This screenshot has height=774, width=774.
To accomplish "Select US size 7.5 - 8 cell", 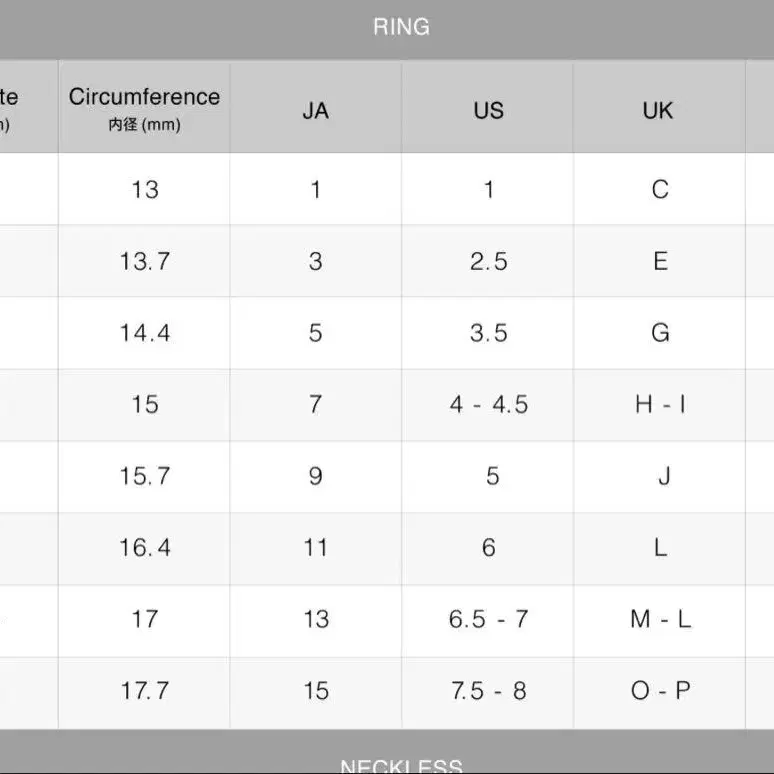I will point(488,692).
